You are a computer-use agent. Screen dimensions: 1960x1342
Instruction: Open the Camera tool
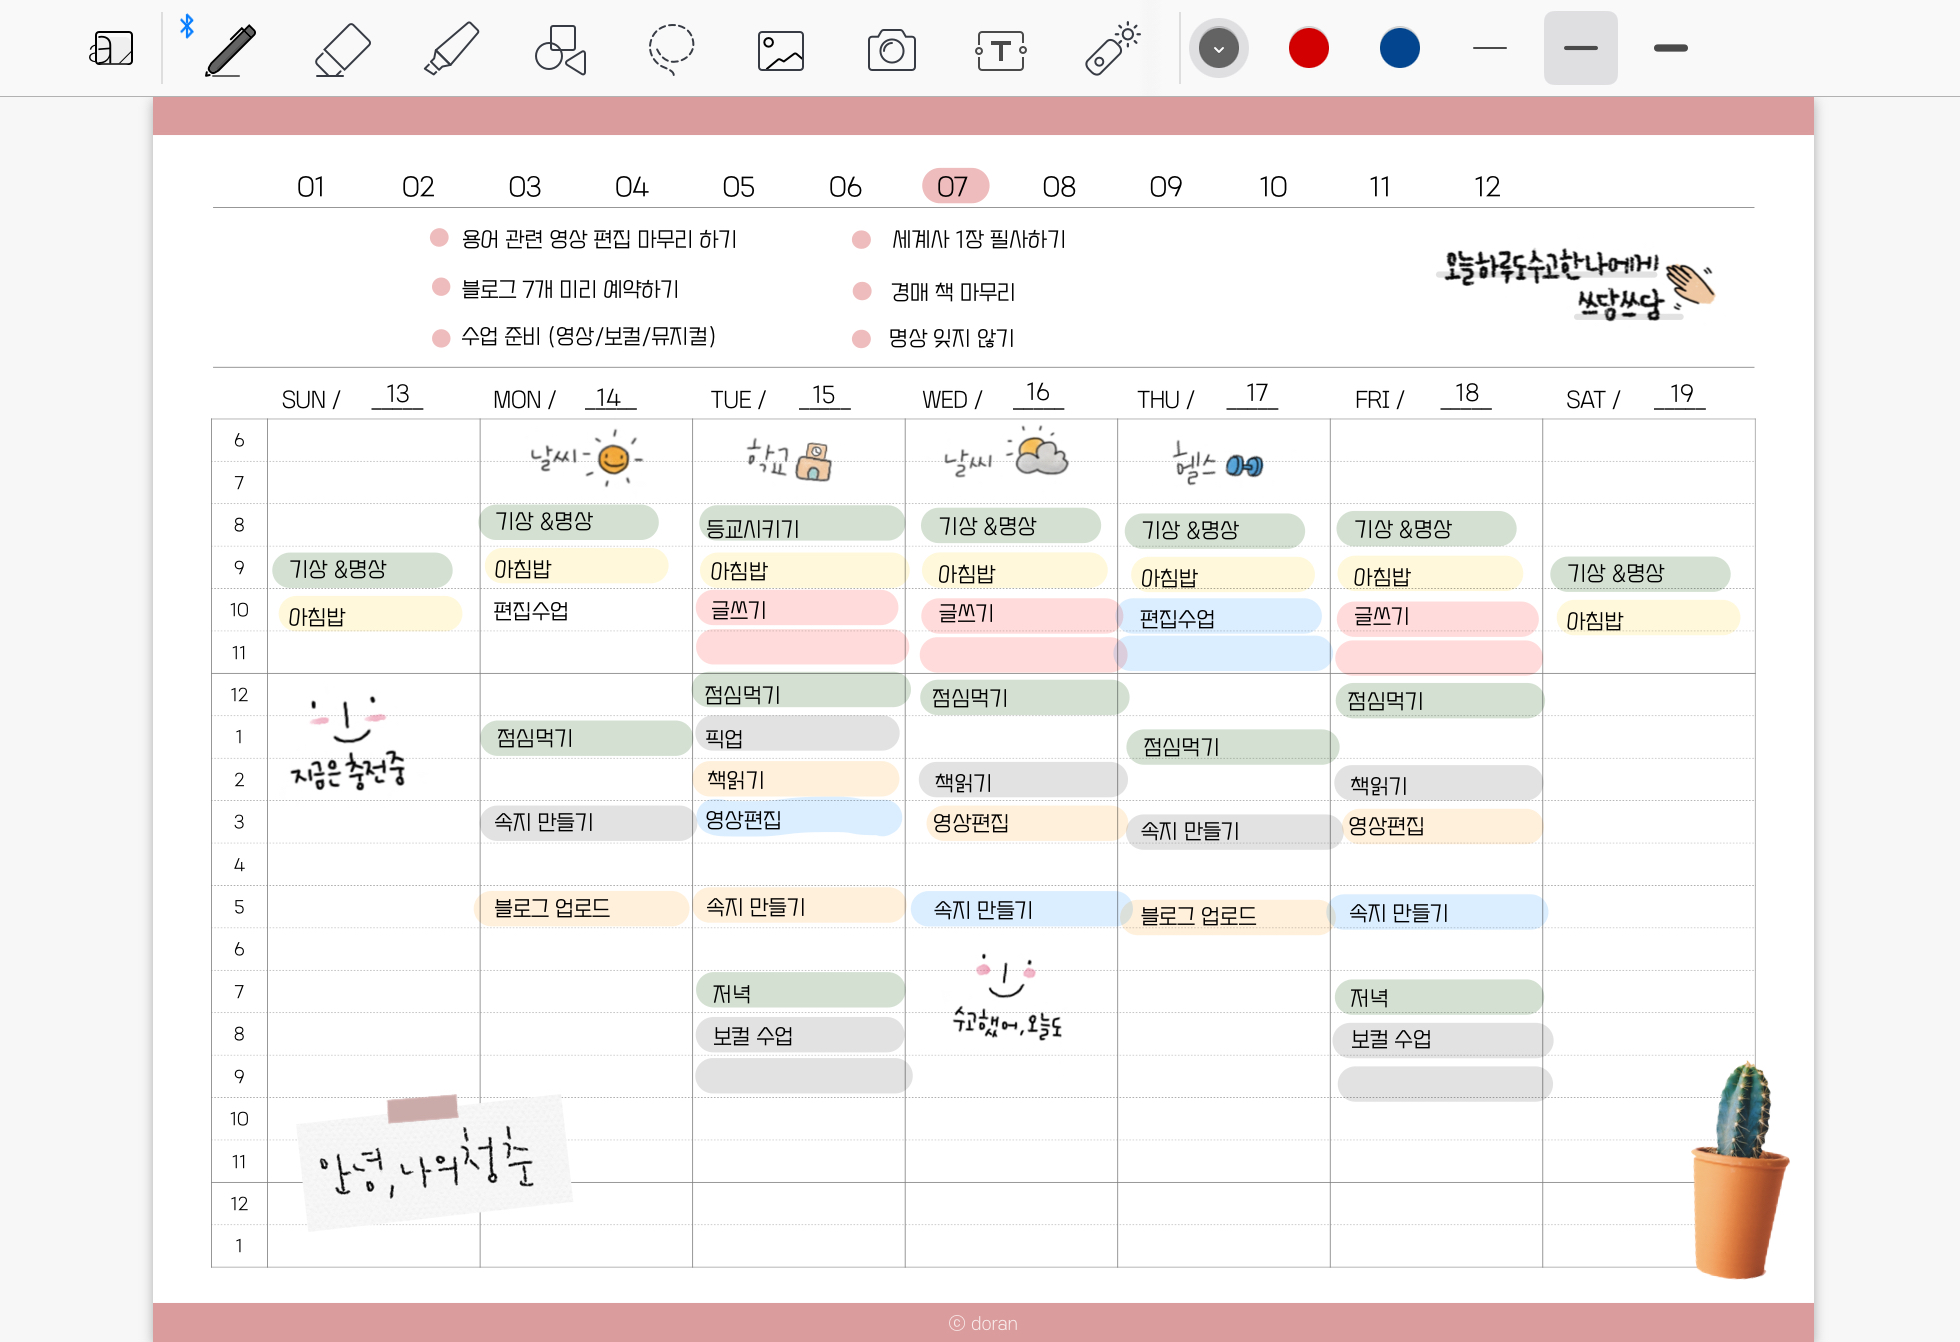point(891,49)
